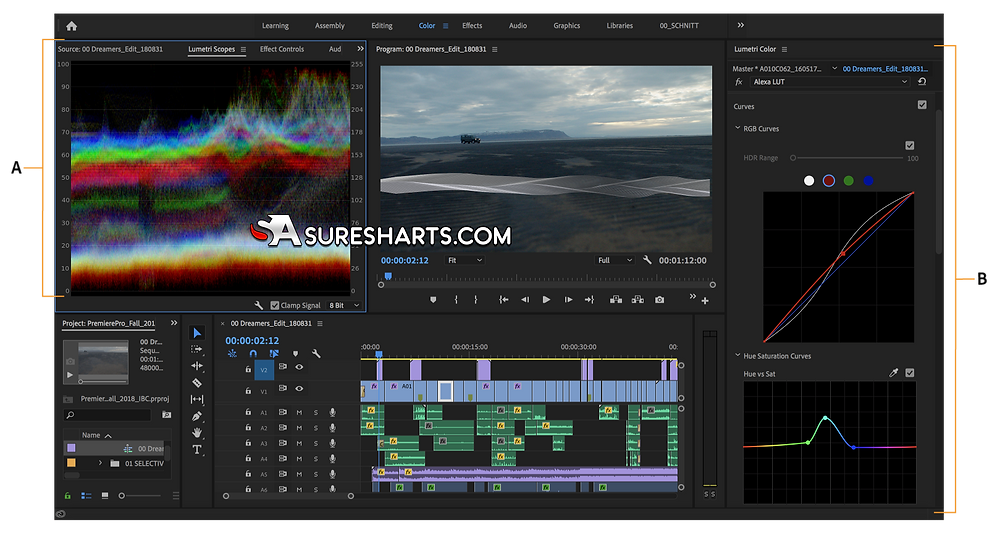Toggle the Curves section checkbox
This screenshot has height=533, width=1000.
coord(922,105)
